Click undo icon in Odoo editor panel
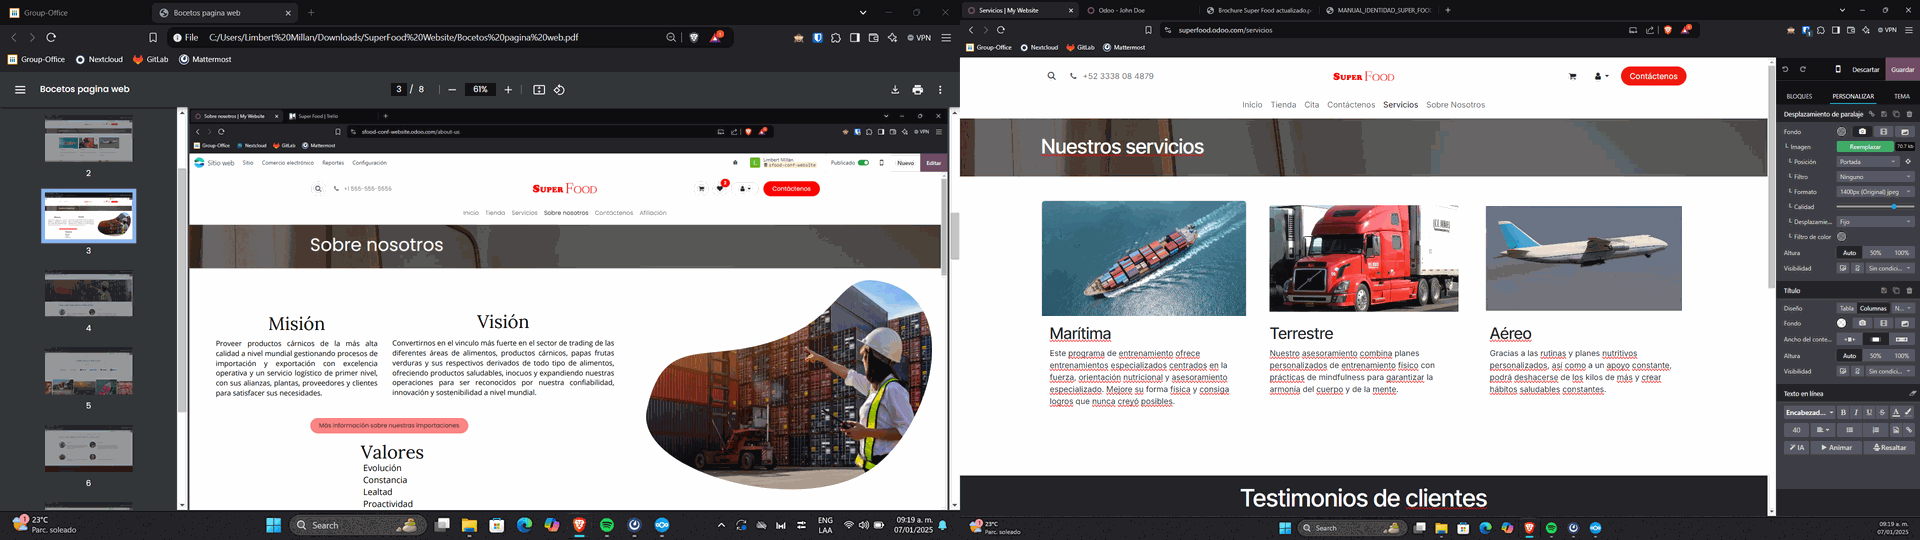1920x540 pixels. point(1785,69)
